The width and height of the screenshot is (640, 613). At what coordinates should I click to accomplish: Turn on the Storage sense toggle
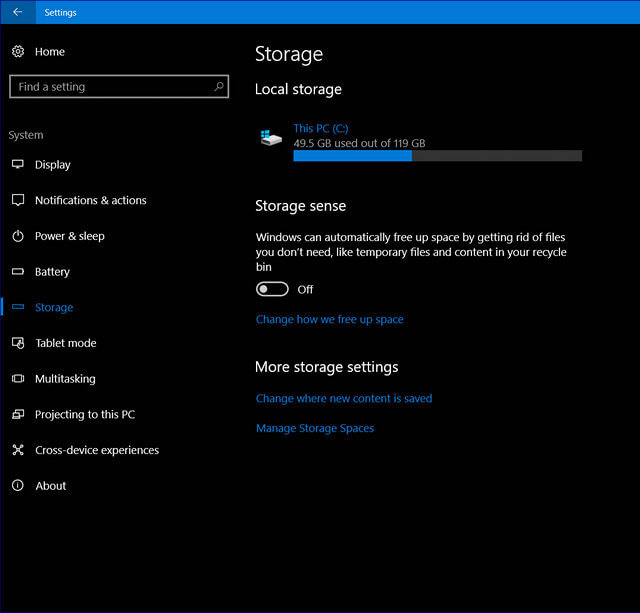272,289
